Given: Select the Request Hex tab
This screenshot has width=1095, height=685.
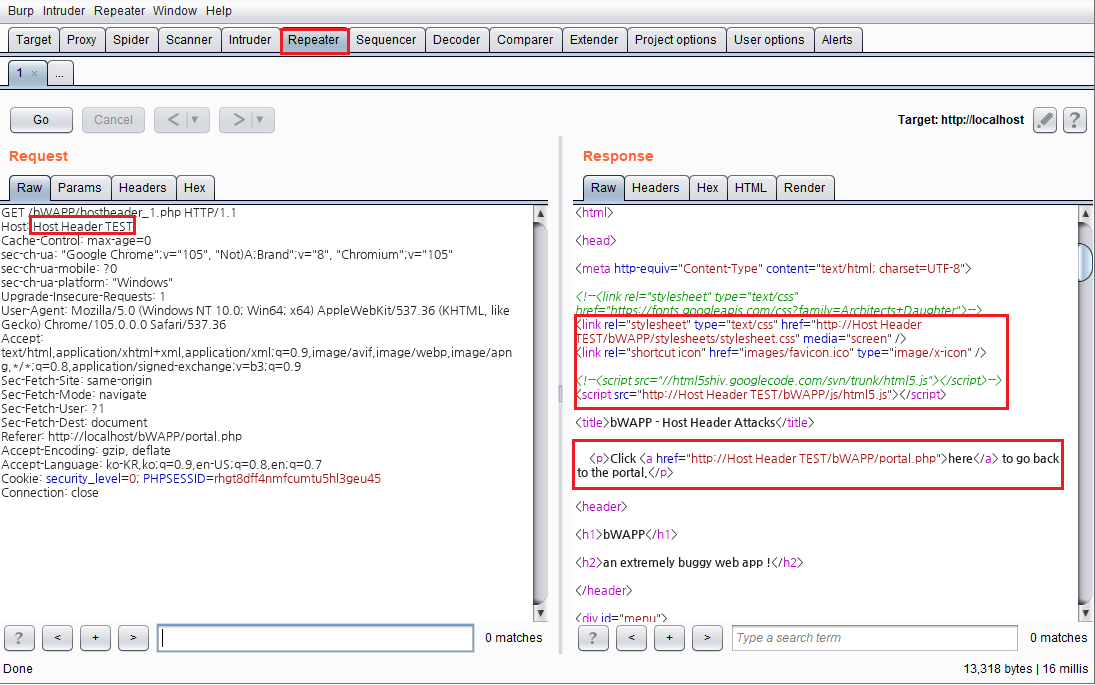Looking at the screenshot, I should (x=195, y=188).
